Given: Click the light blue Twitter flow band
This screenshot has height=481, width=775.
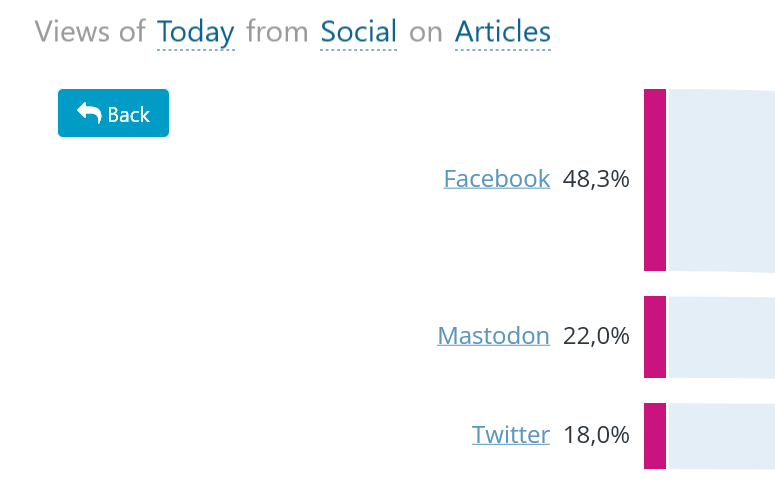Looking at the screenshot, I should coord(720,436).
